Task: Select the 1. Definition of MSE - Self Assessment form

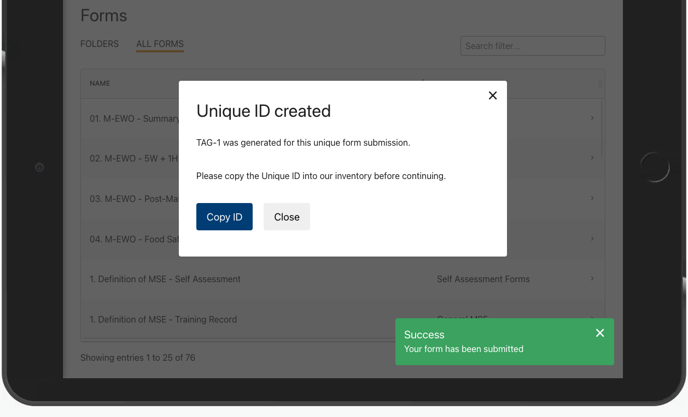Action: pos(165,279)
